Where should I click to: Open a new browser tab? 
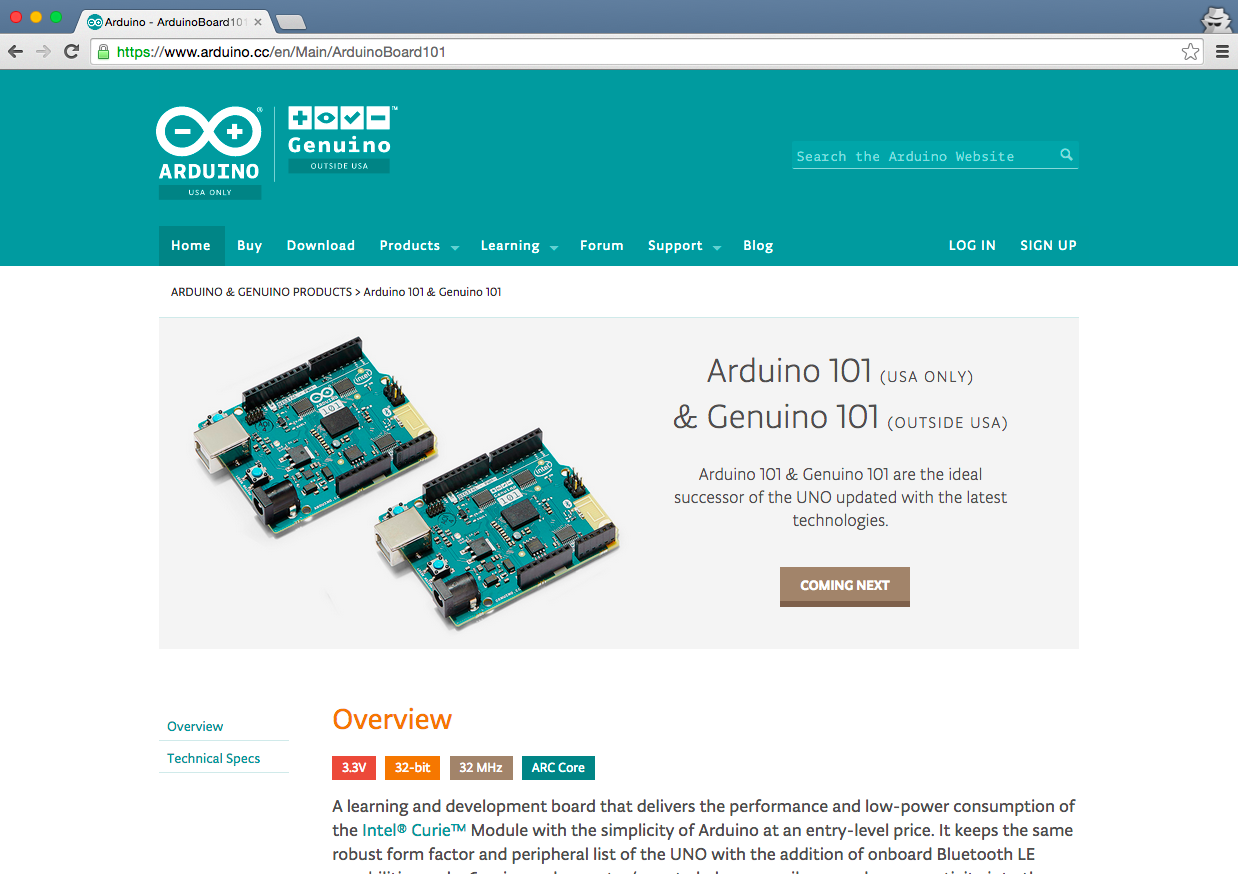point(290,22)
